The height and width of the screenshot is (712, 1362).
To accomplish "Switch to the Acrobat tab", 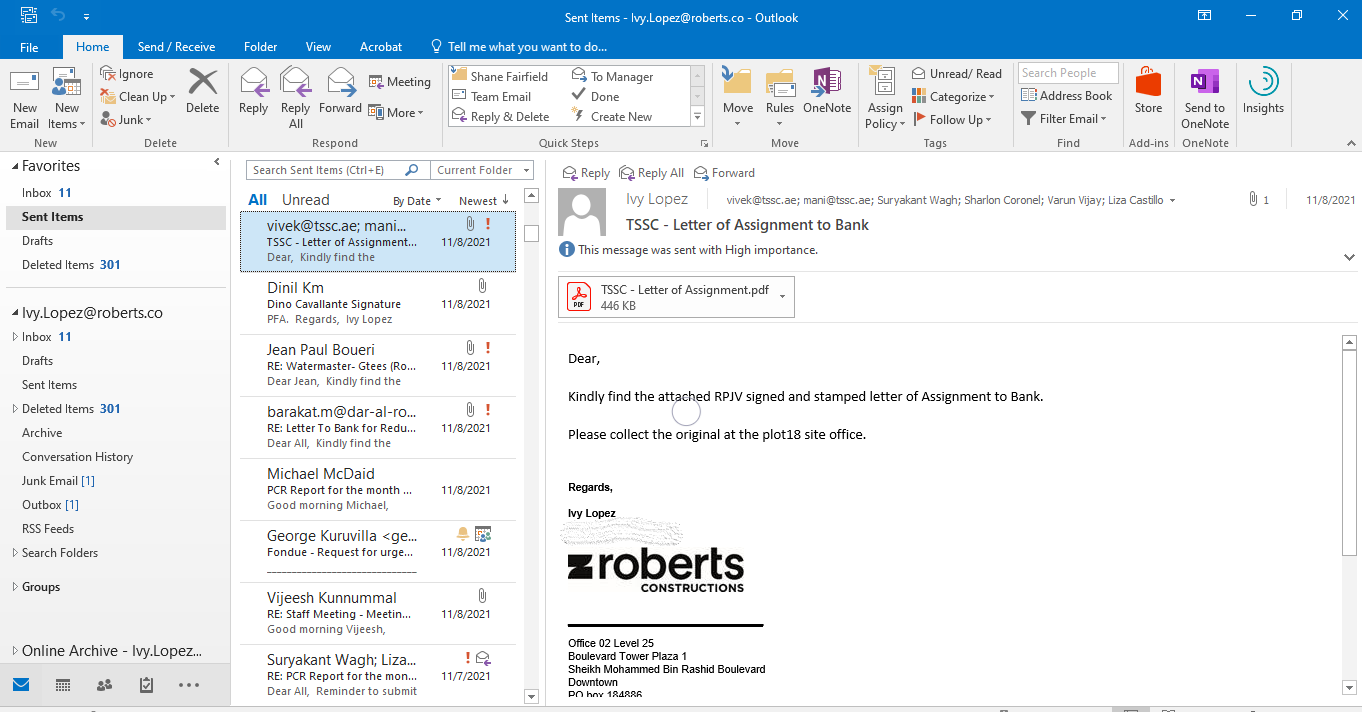I will click(381, 47).
